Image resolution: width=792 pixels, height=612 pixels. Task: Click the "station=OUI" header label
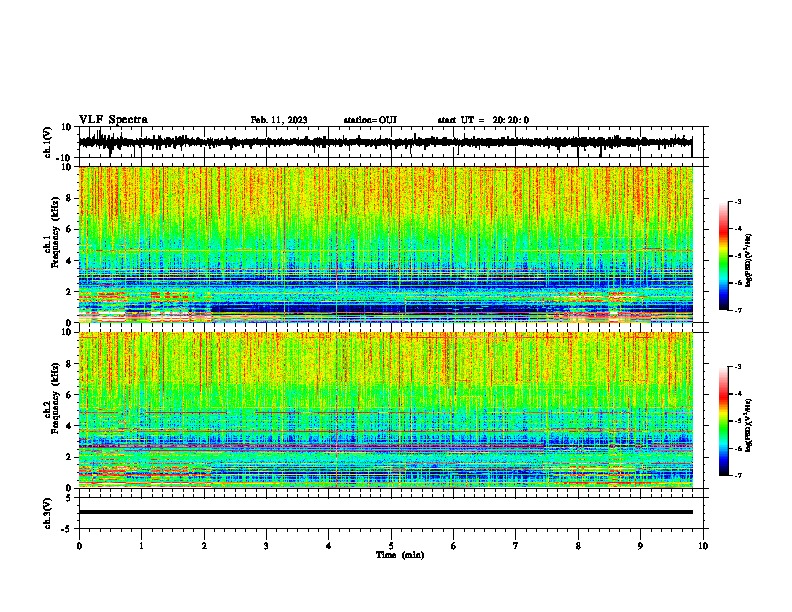[370, 120]
